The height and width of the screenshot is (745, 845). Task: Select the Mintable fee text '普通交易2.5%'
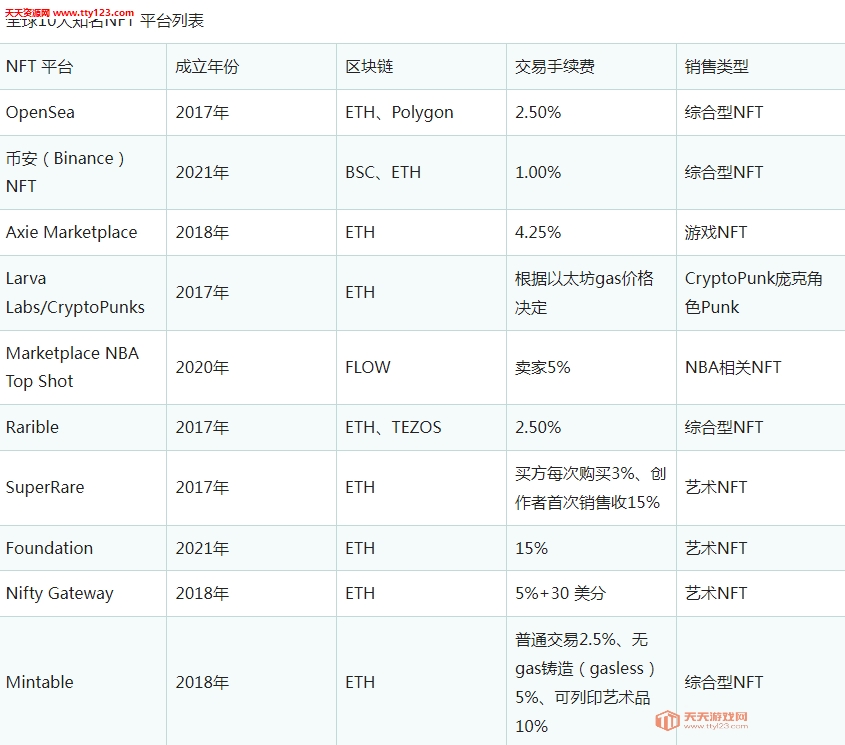coord(565,640)
